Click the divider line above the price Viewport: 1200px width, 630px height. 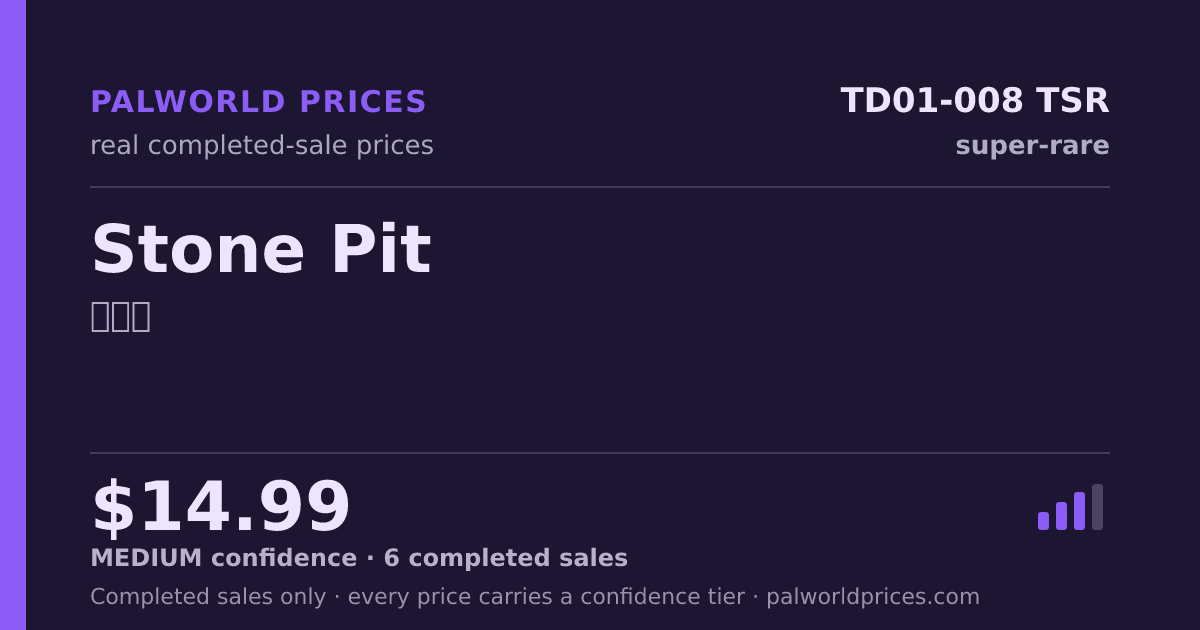click(x=600, y=453)
